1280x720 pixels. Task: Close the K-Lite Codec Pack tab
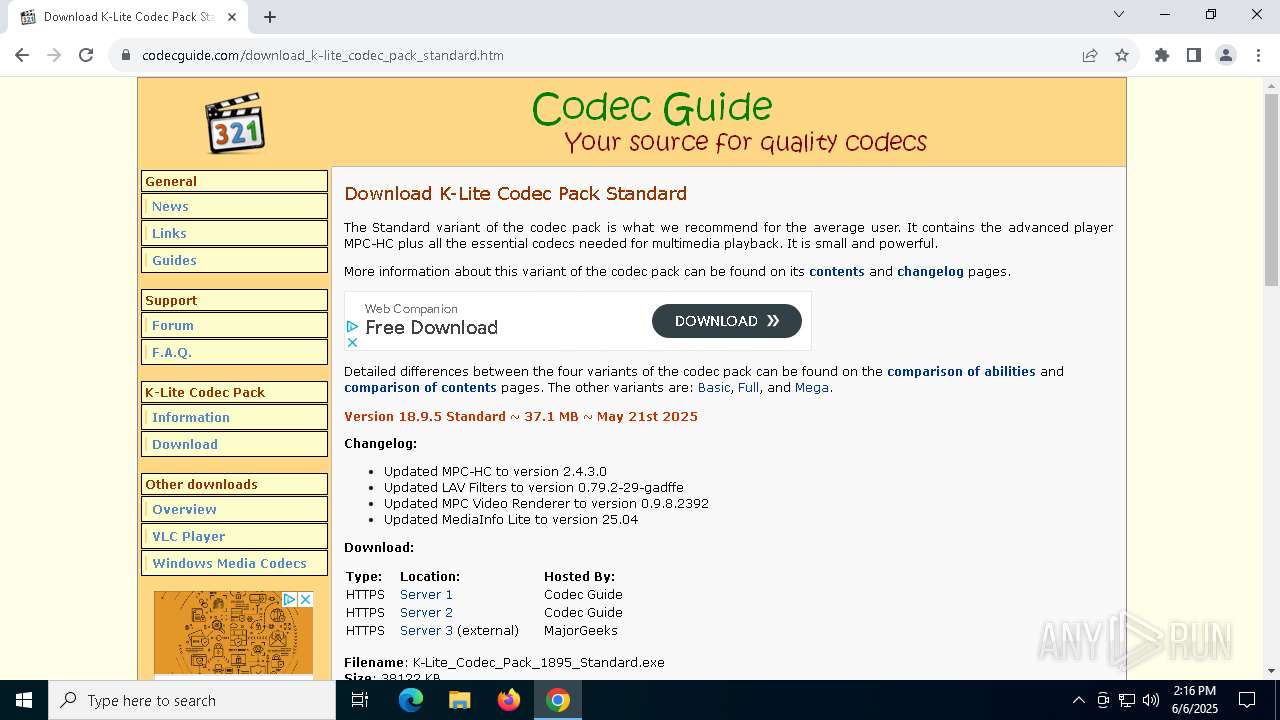(x=232, y=17)
